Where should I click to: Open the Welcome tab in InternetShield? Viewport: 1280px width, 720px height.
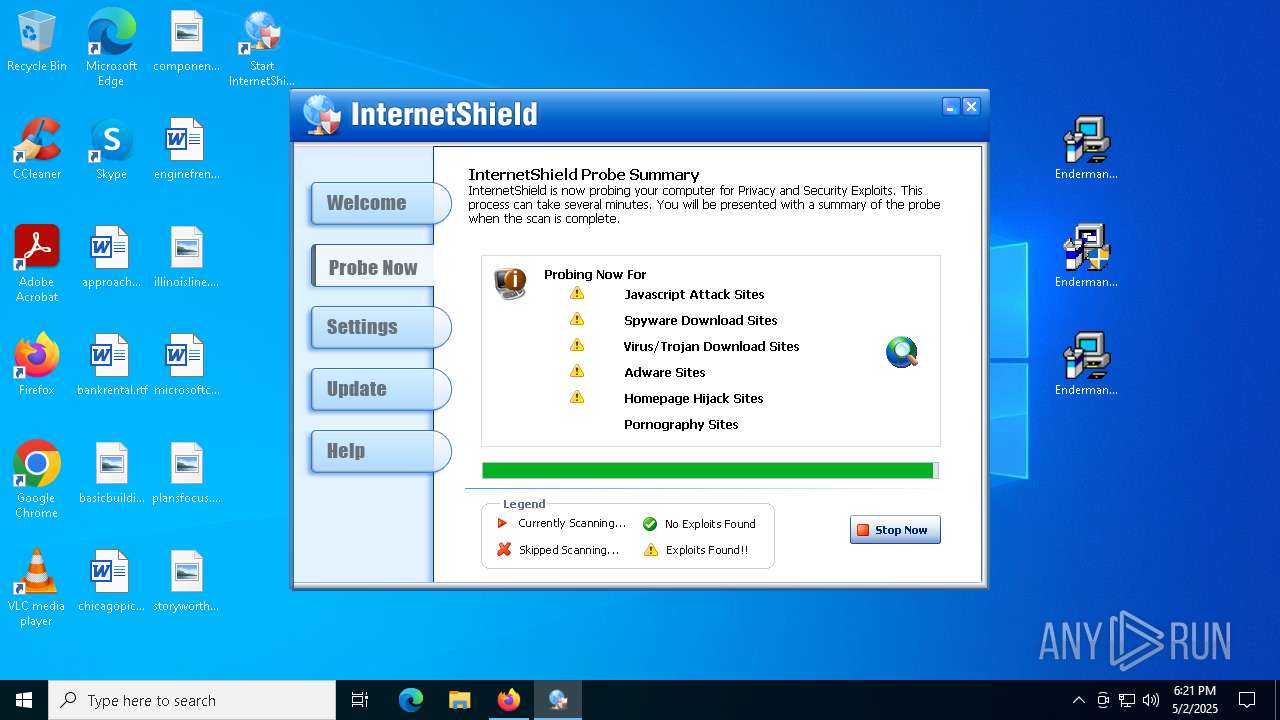click(380, 203)
